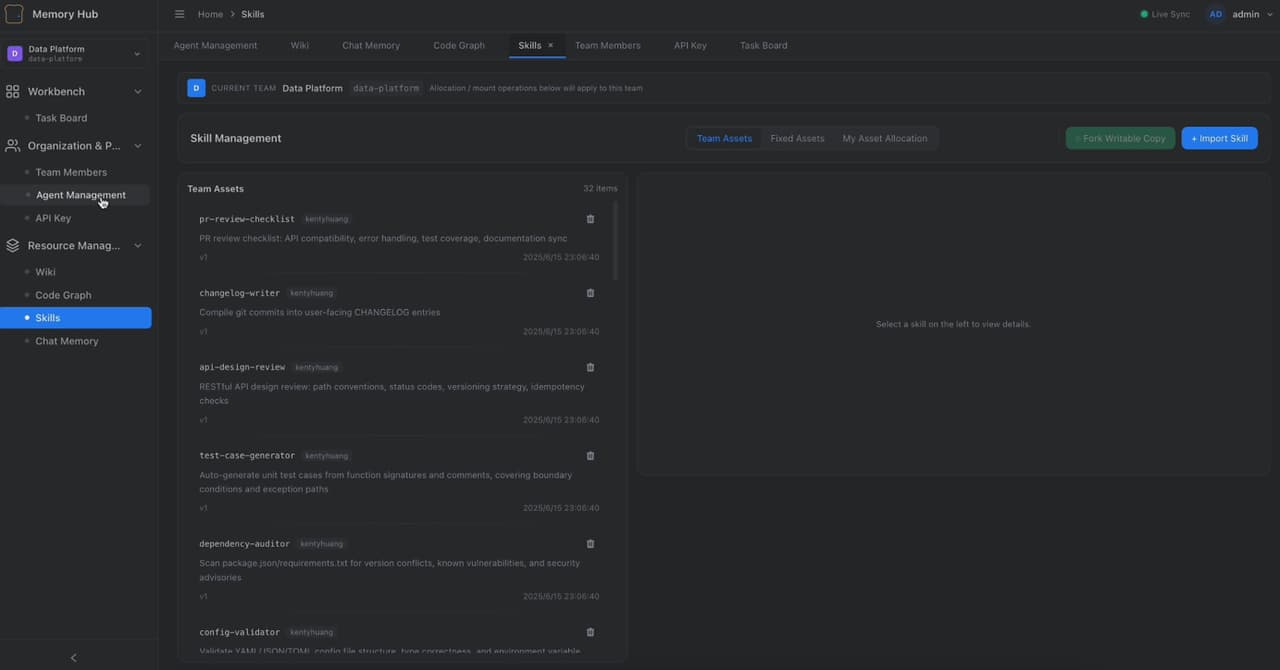Open the admin user dropdown

[x=1253, y=14]
